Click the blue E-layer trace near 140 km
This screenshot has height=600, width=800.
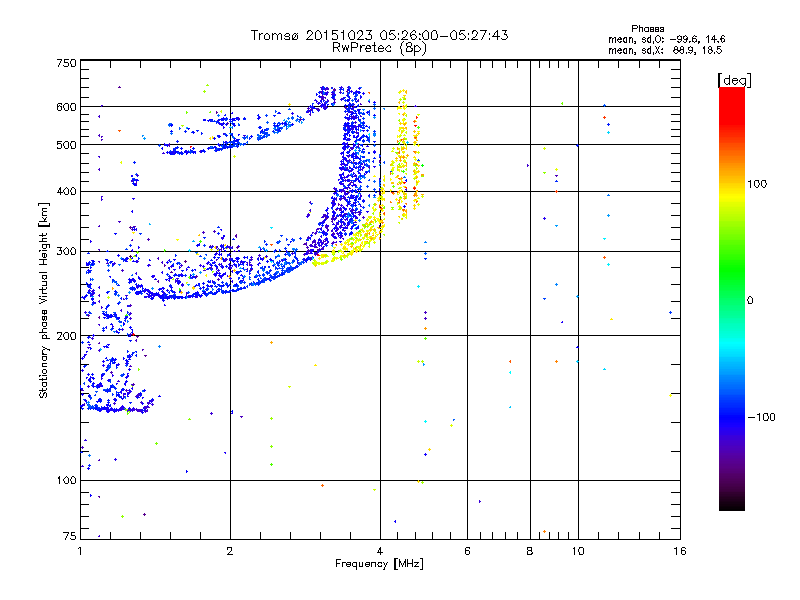click(117, 409)
